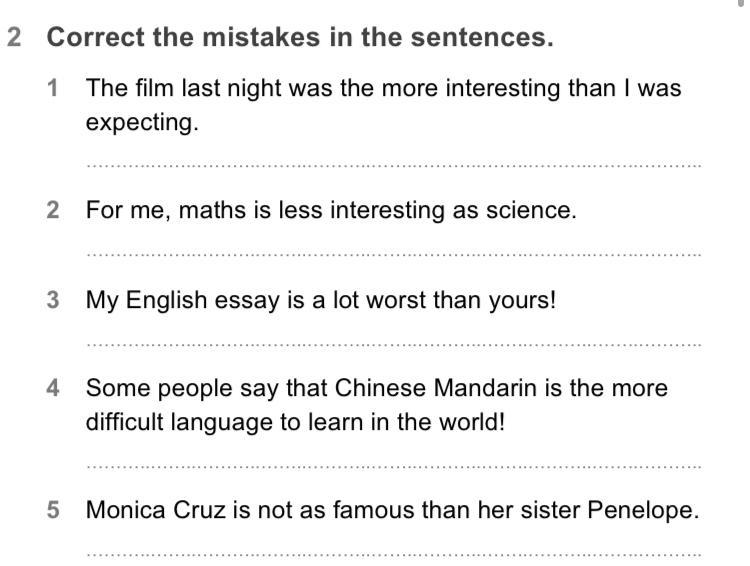Click the heading 'Correct the mistakes in the sentences'
Screen dimensions: 750x566
click(x=300, y=37)
